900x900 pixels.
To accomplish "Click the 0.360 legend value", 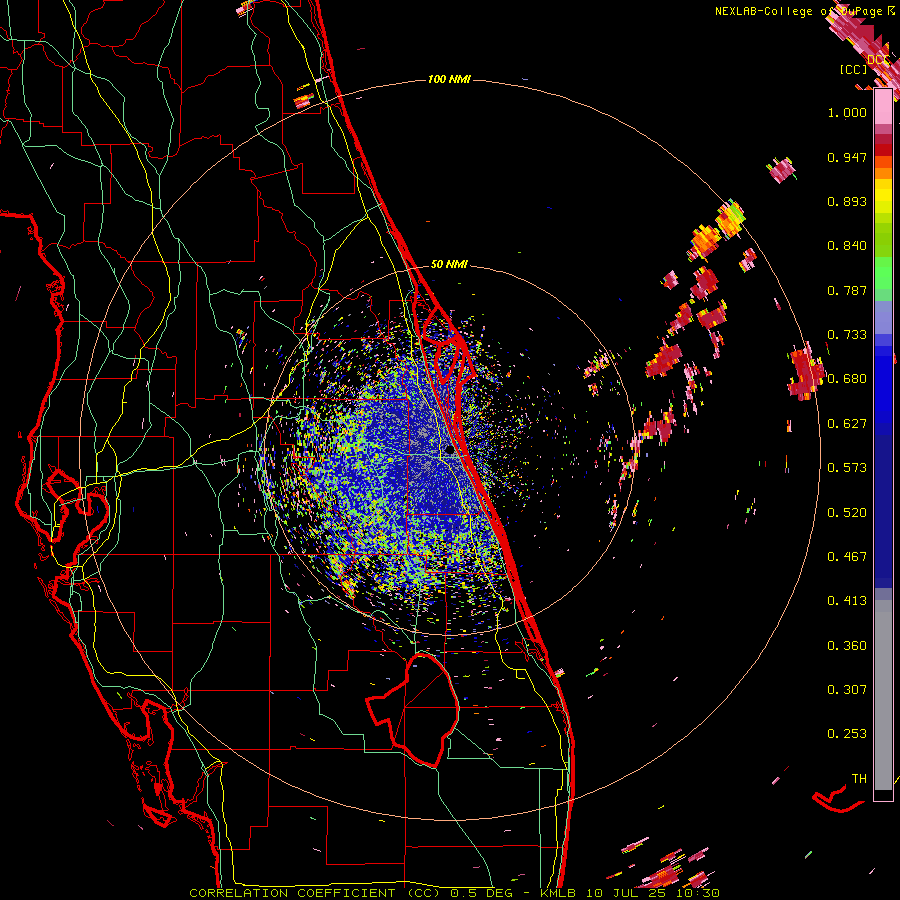I will (x=847, y=646).
